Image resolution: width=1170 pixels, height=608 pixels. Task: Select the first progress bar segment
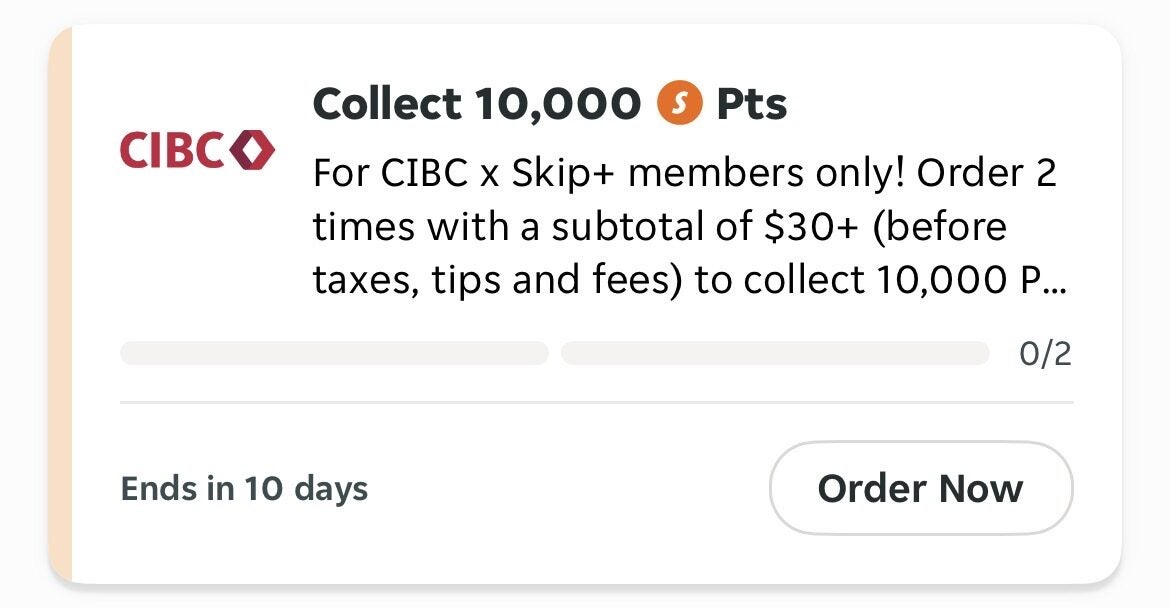pos(334,353)
